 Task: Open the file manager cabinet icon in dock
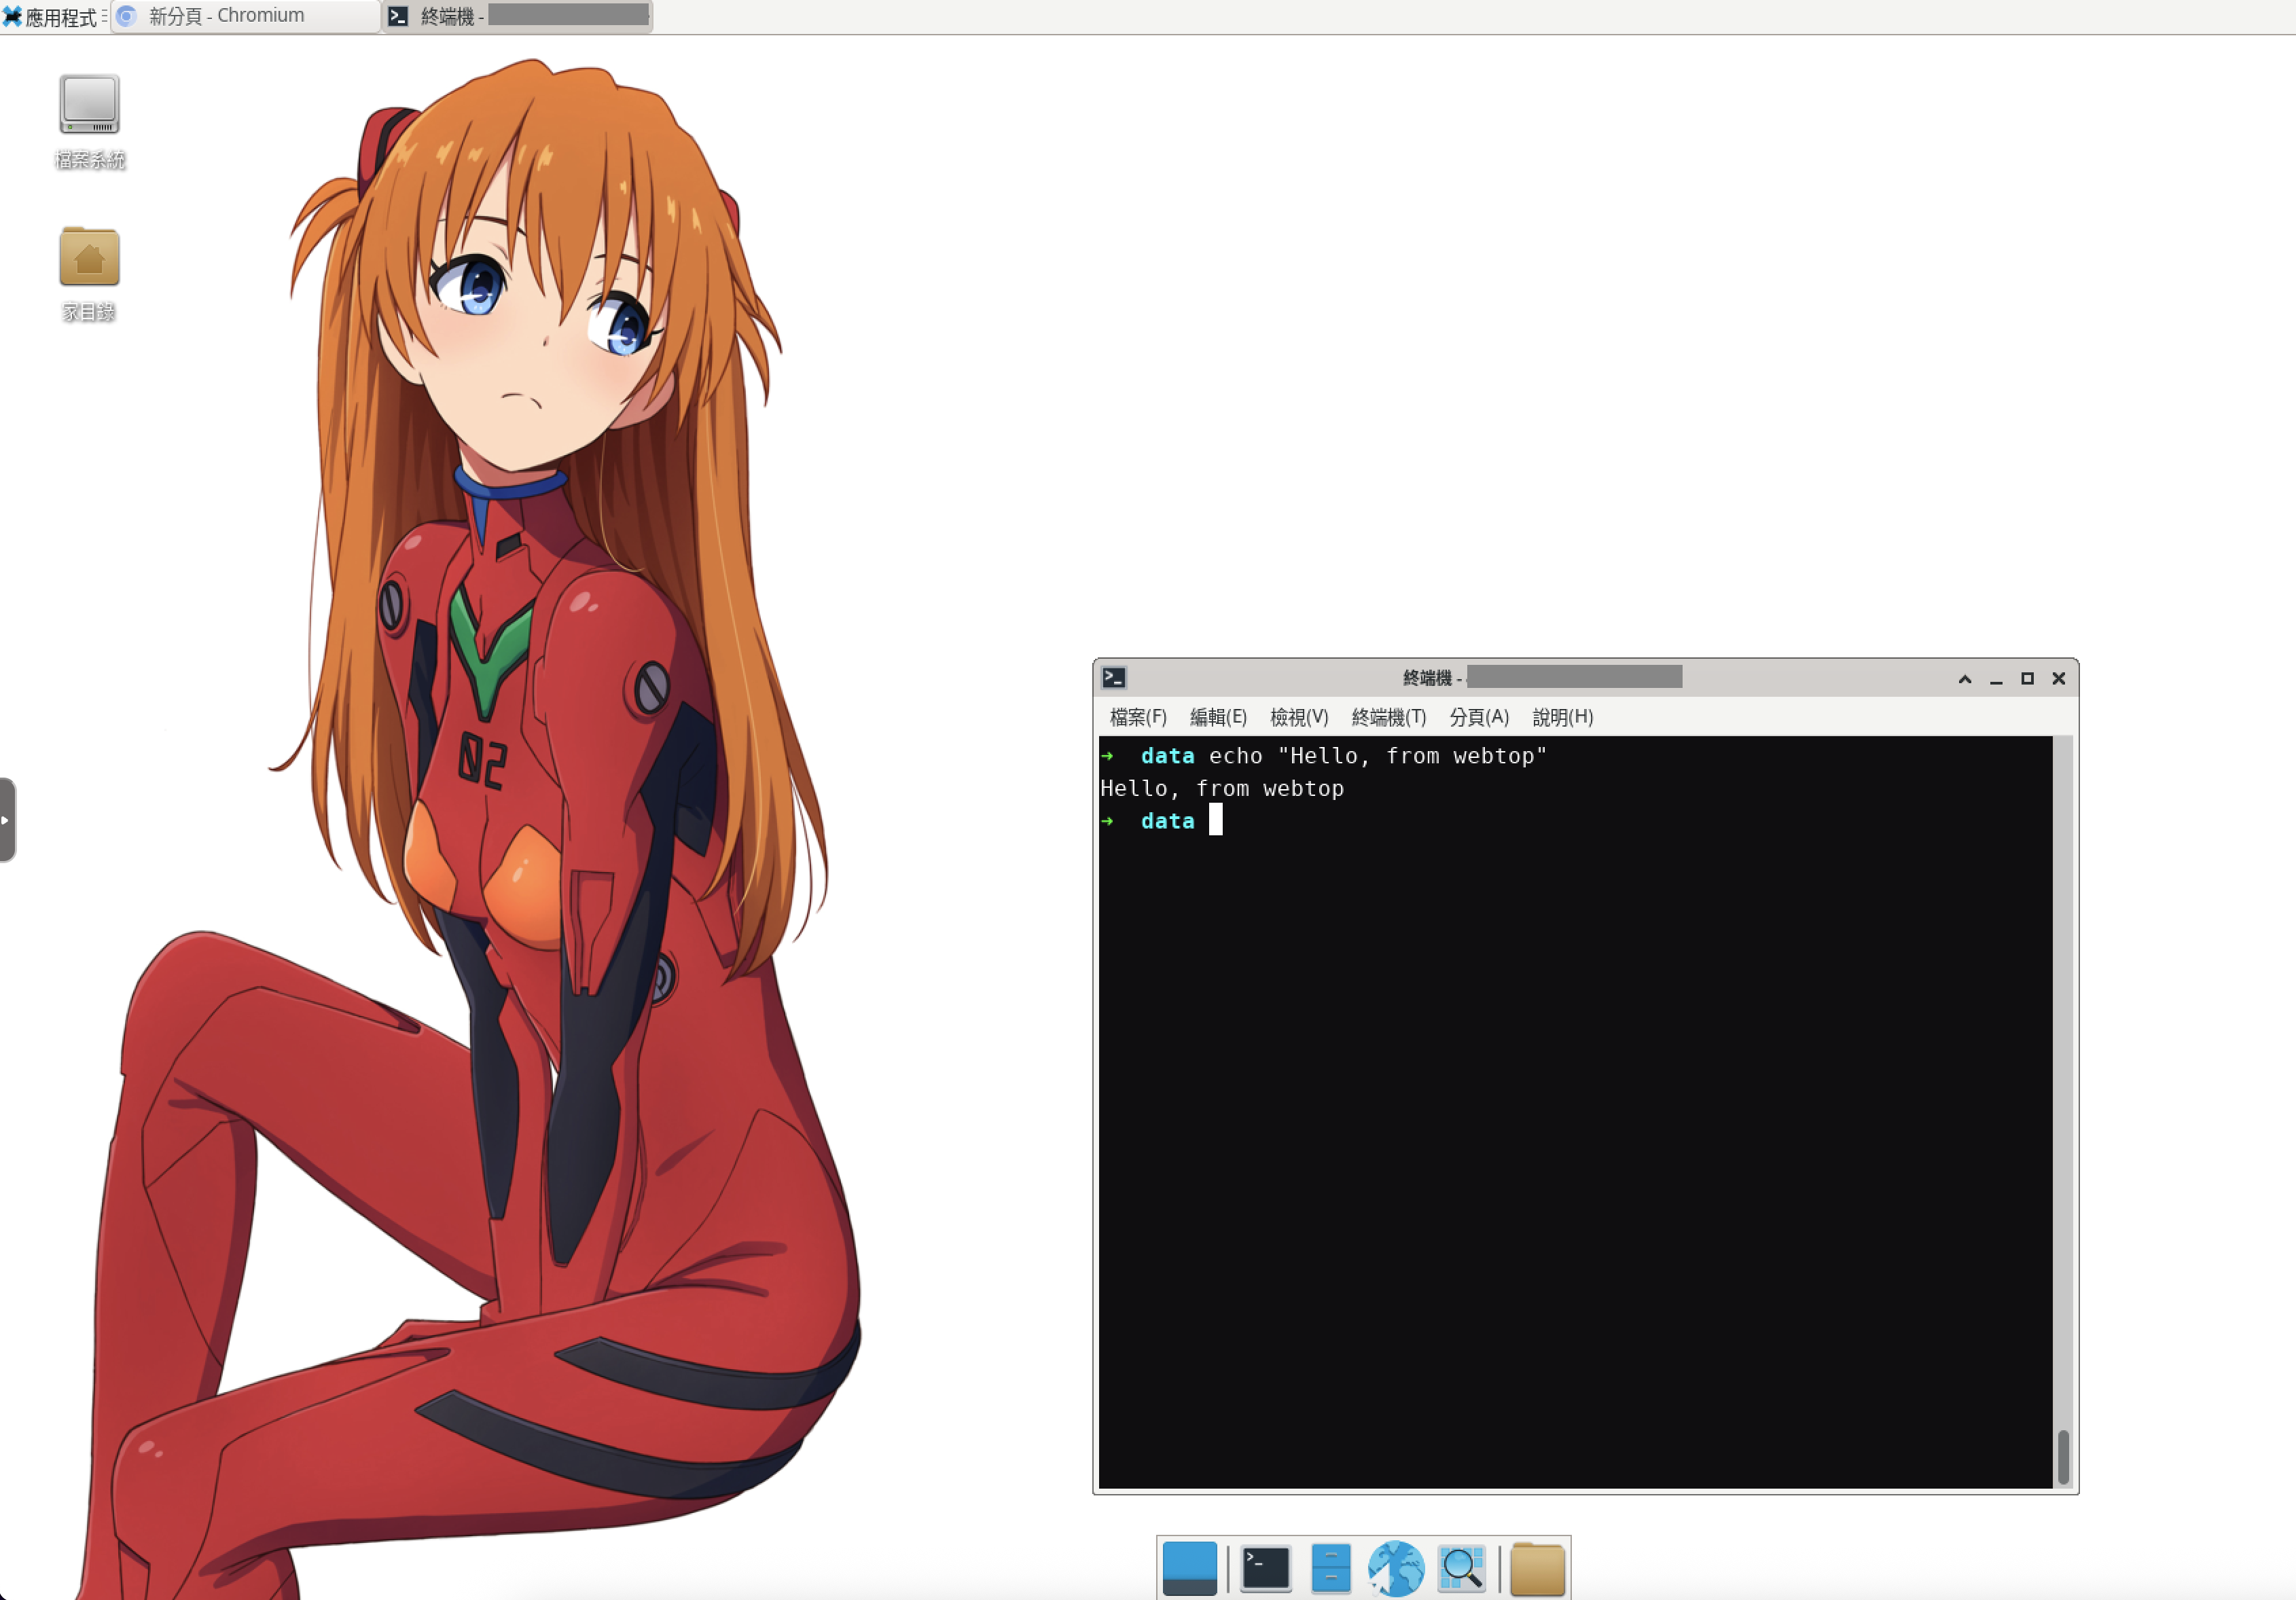tap(1330, 1568)
